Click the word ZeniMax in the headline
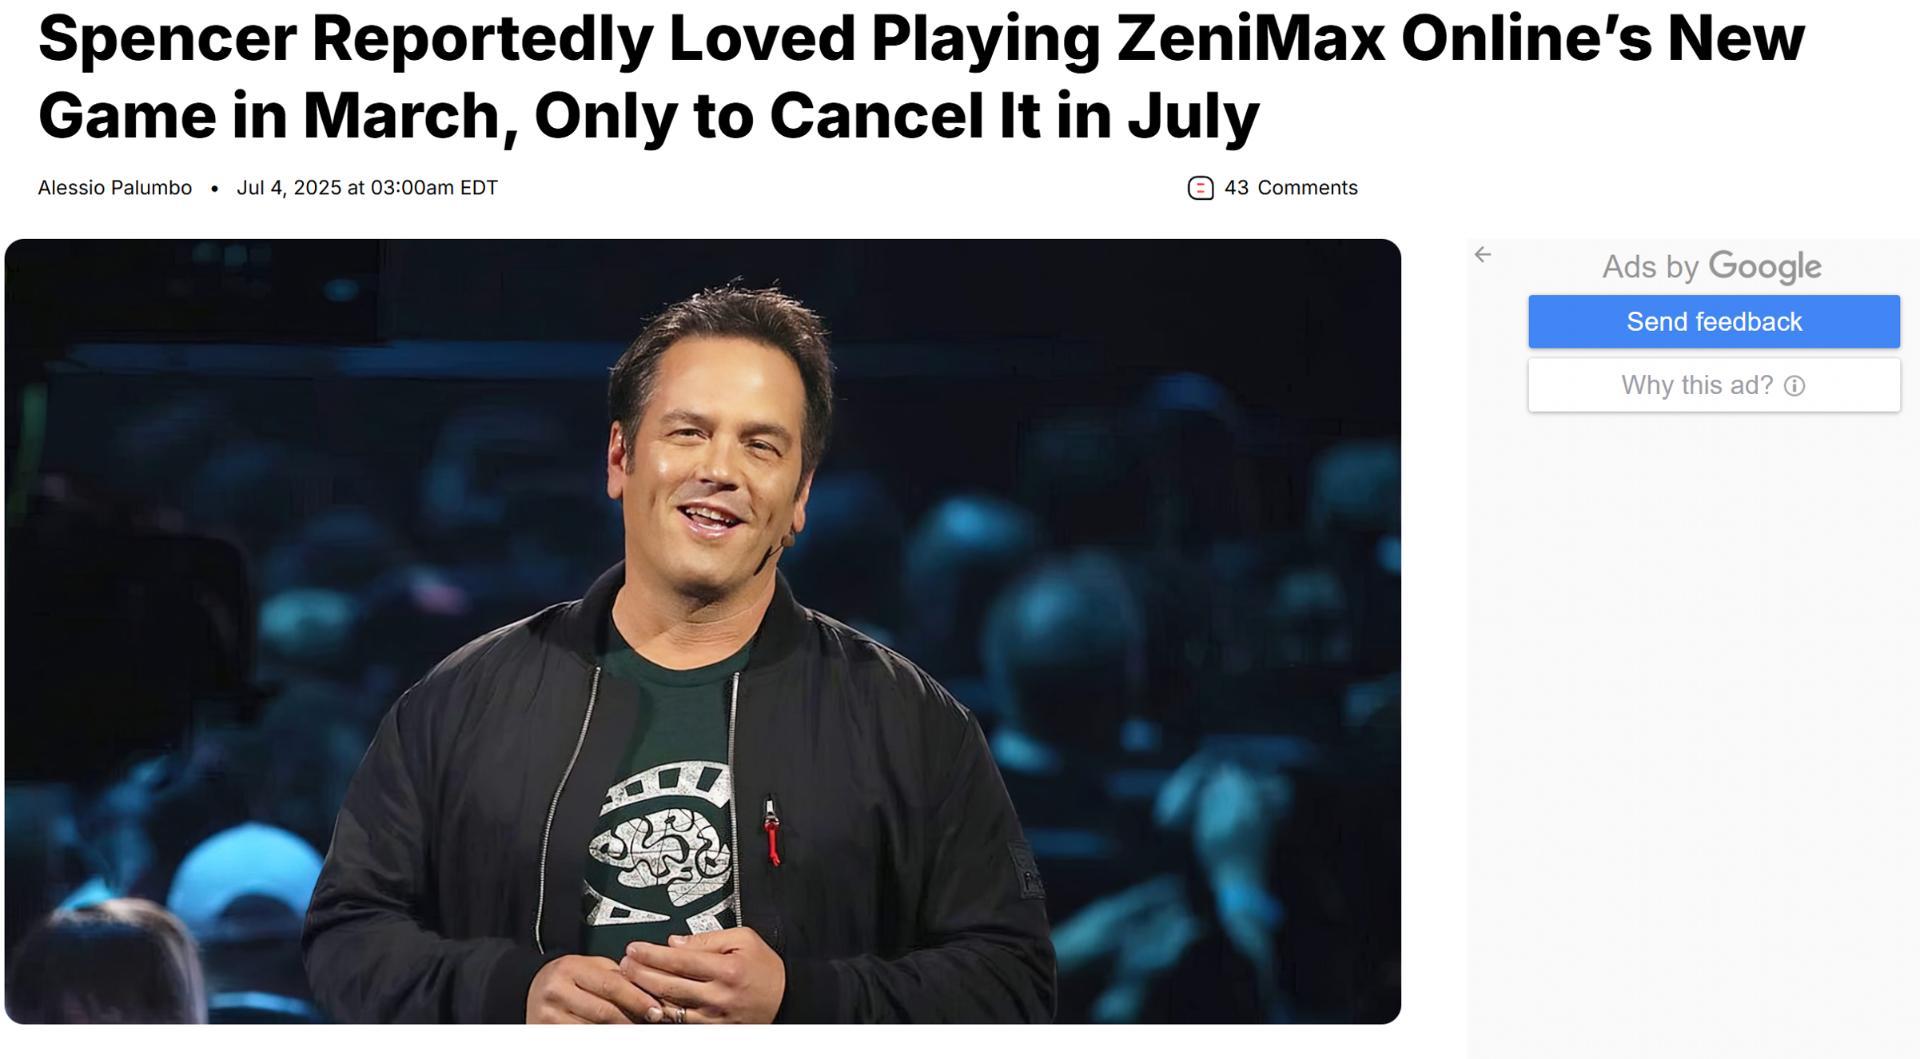This screenshot has height=1059, width=1920. [x=1250, y=38]
